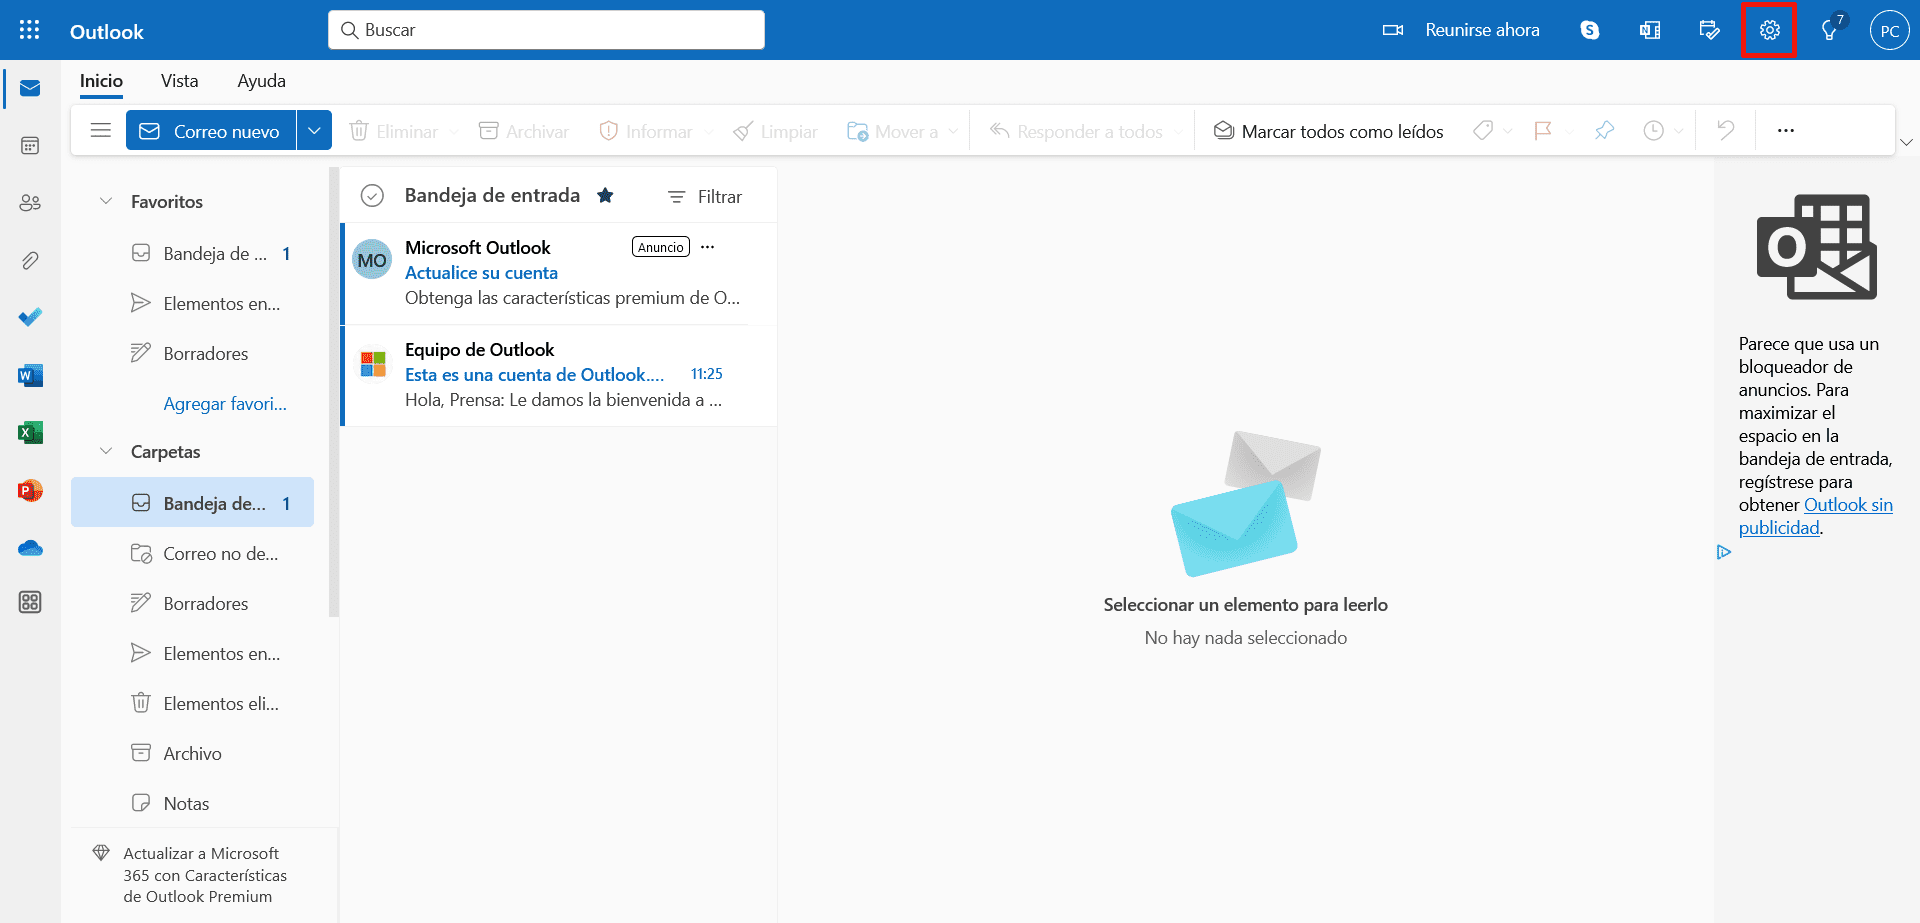Screen dimensions: 1920x923
Task: Click the folder pane scrollbar
Action: 334,392
